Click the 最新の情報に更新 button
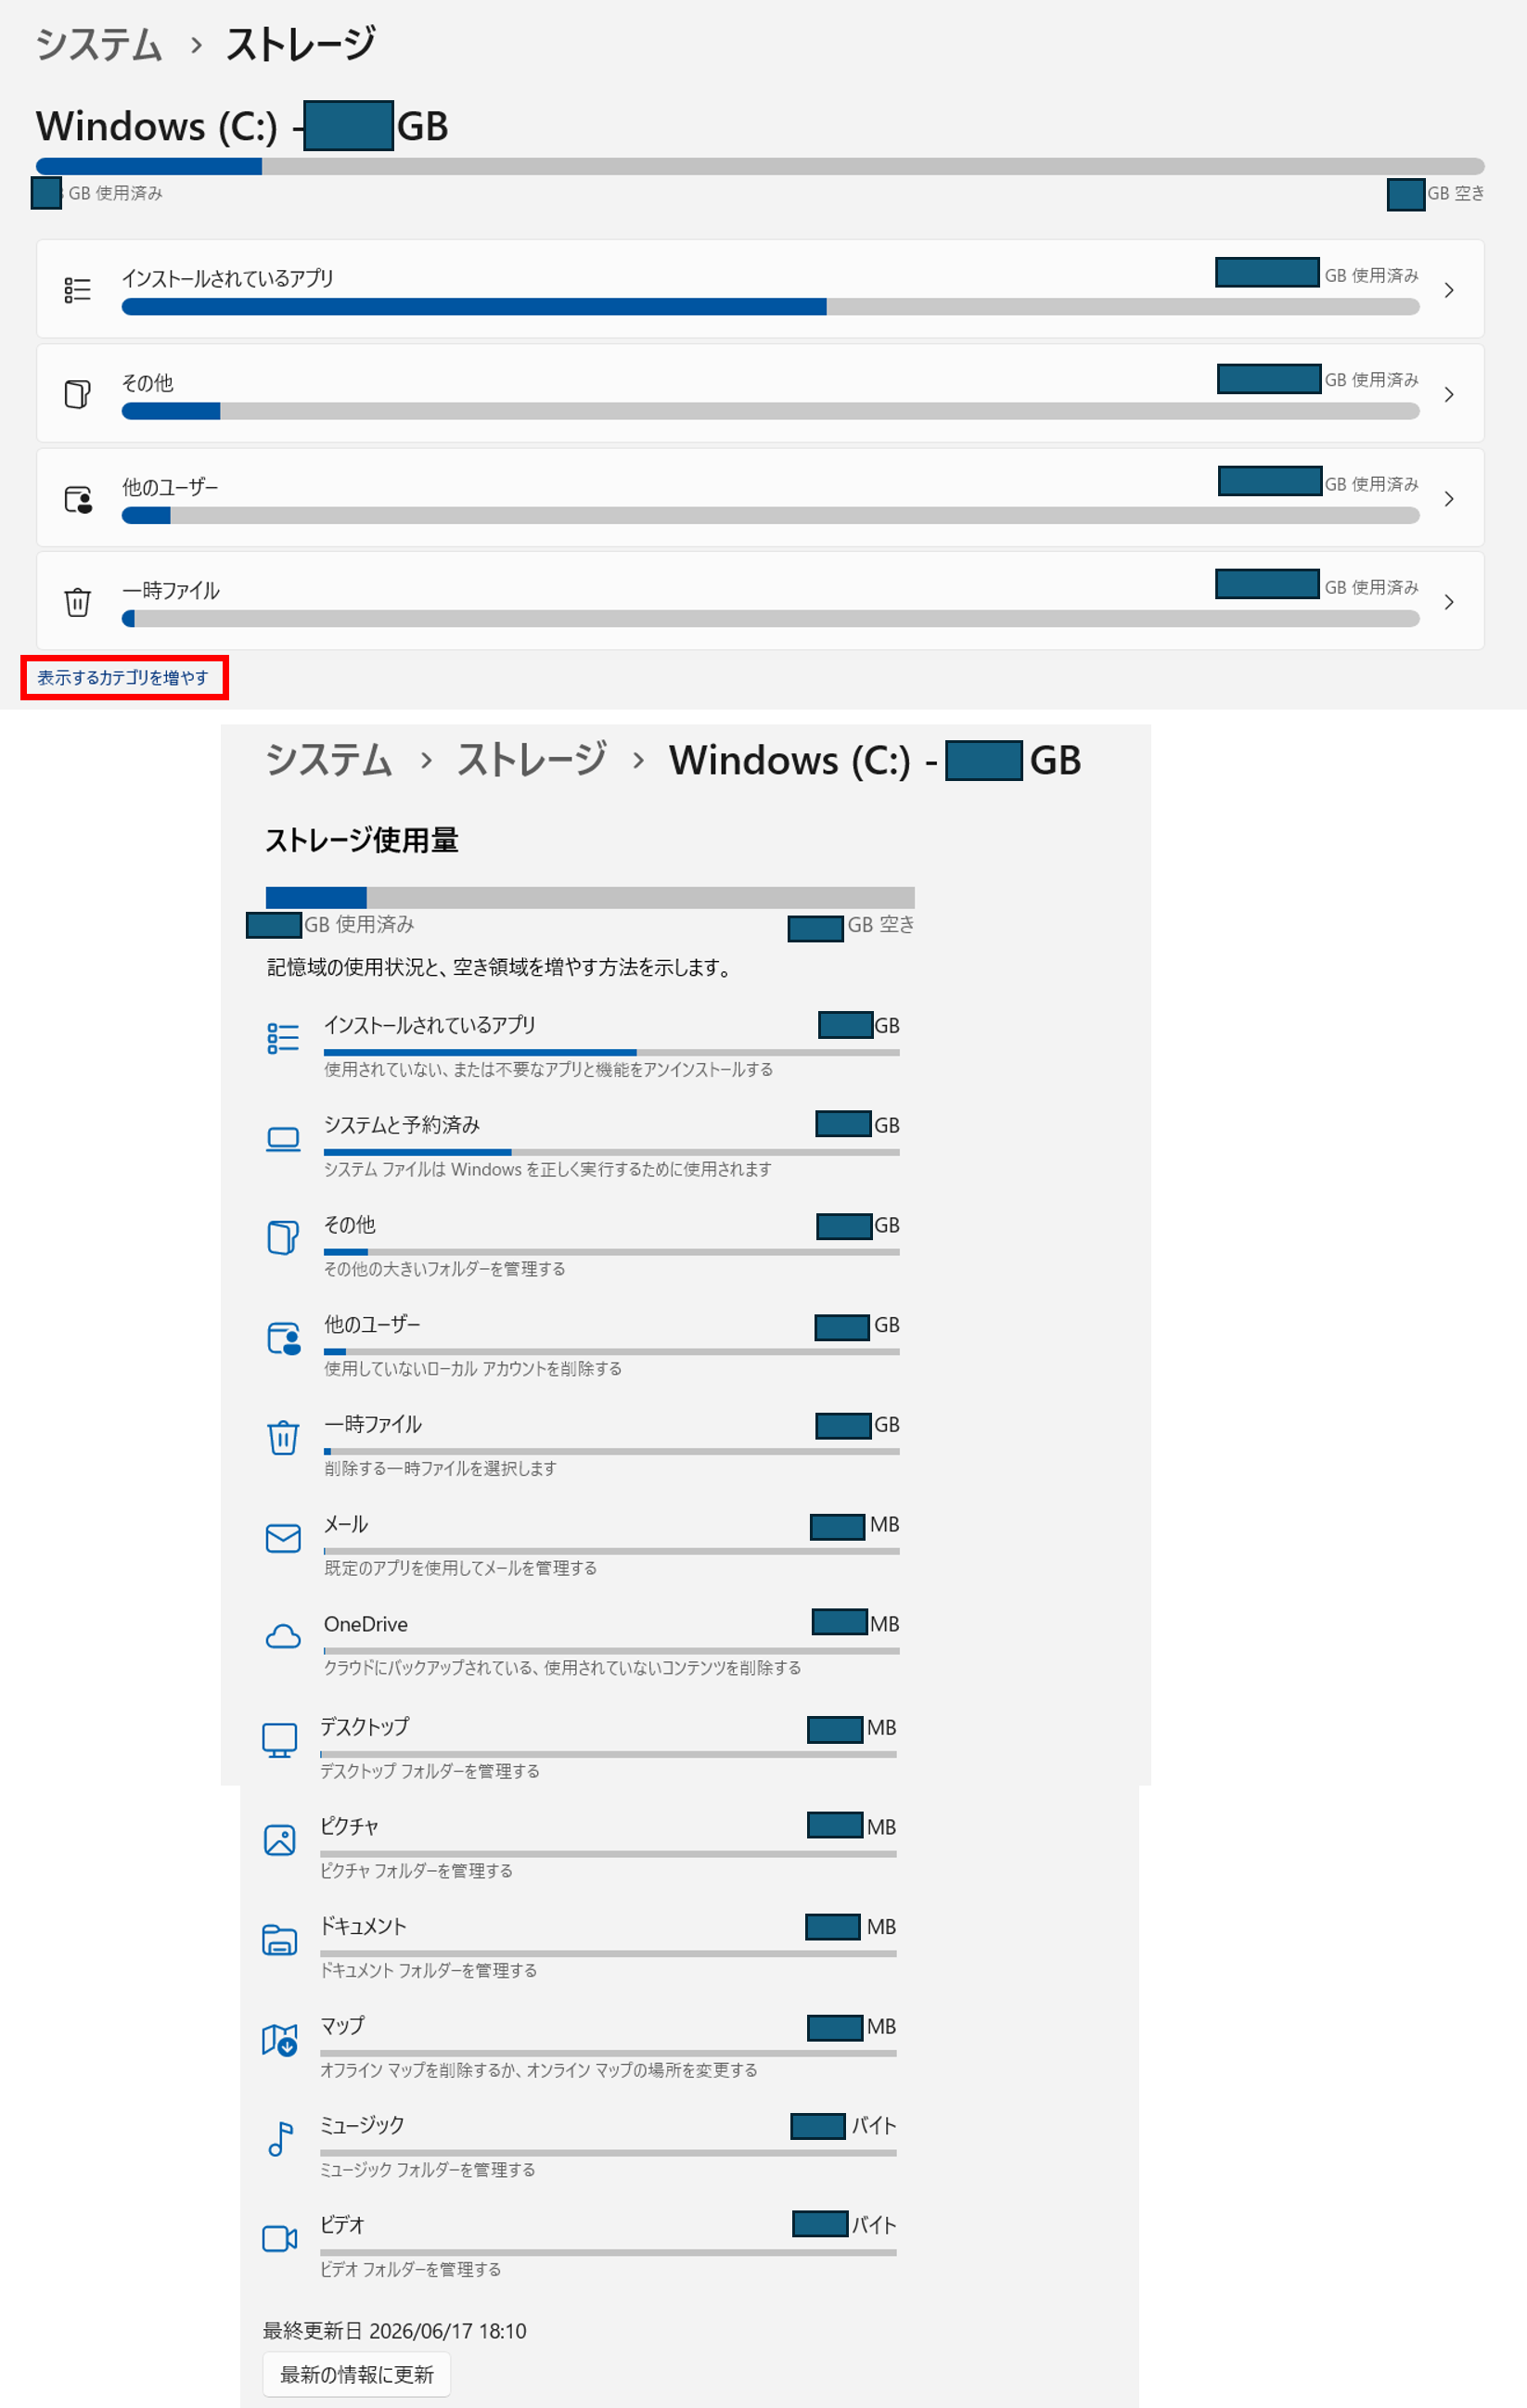 pyautogui.click(x=356, y=2374)
